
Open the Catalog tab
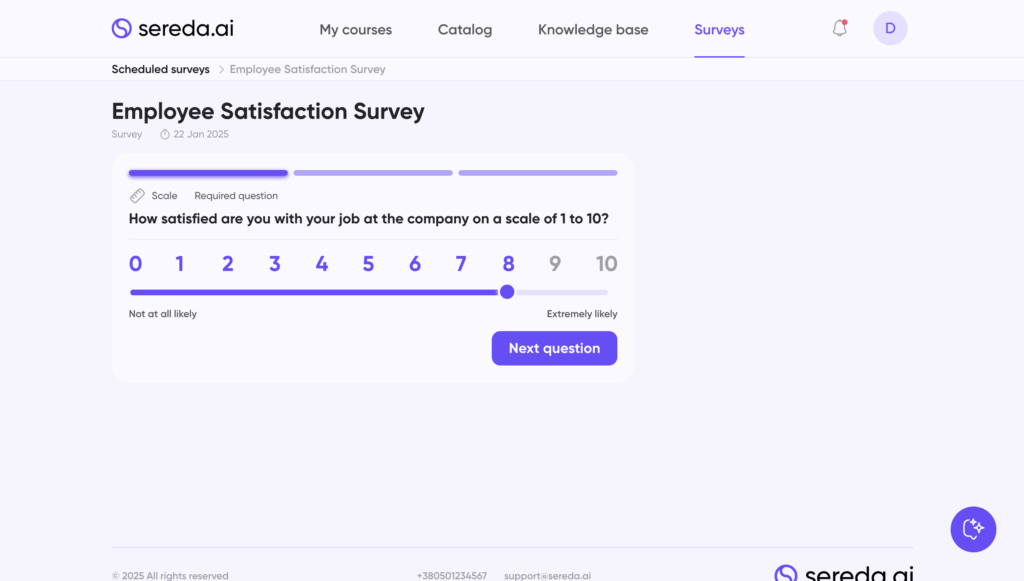[x=465, y=30]
